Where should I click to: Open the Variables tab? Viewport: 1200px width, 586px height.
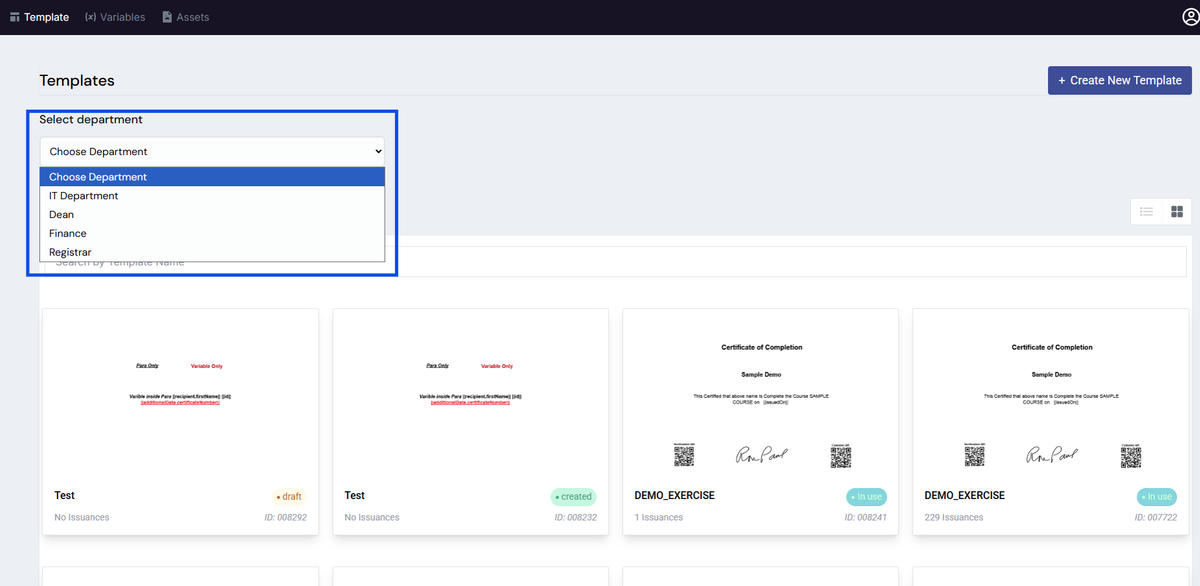click(x=115, y=17)
